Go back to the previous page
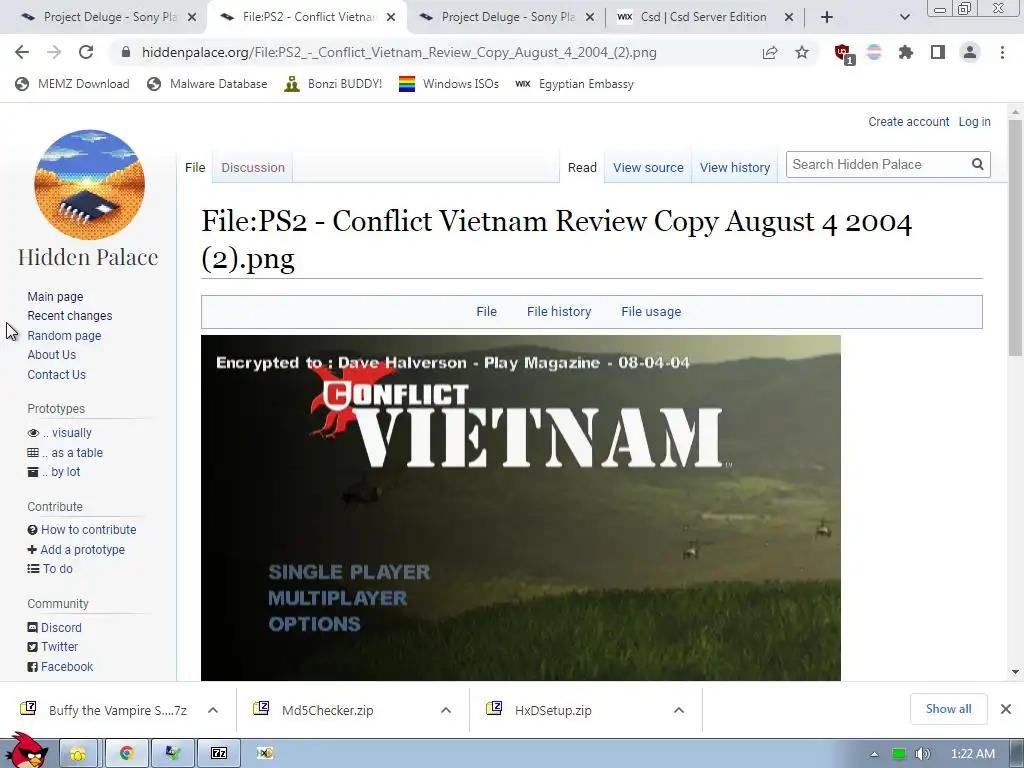This screenshot has width=1024, height=768. (x=22, y=52)
